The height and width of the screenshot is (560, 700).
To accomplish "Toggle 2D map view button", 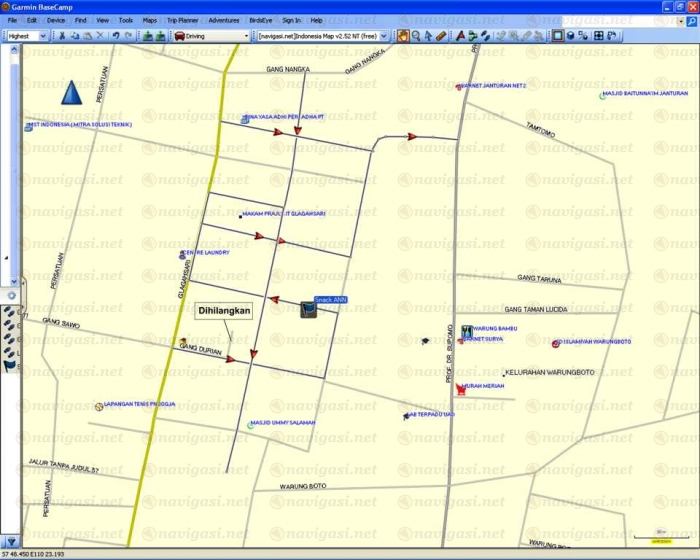I will pyautogui.click(x=558, y=36).
